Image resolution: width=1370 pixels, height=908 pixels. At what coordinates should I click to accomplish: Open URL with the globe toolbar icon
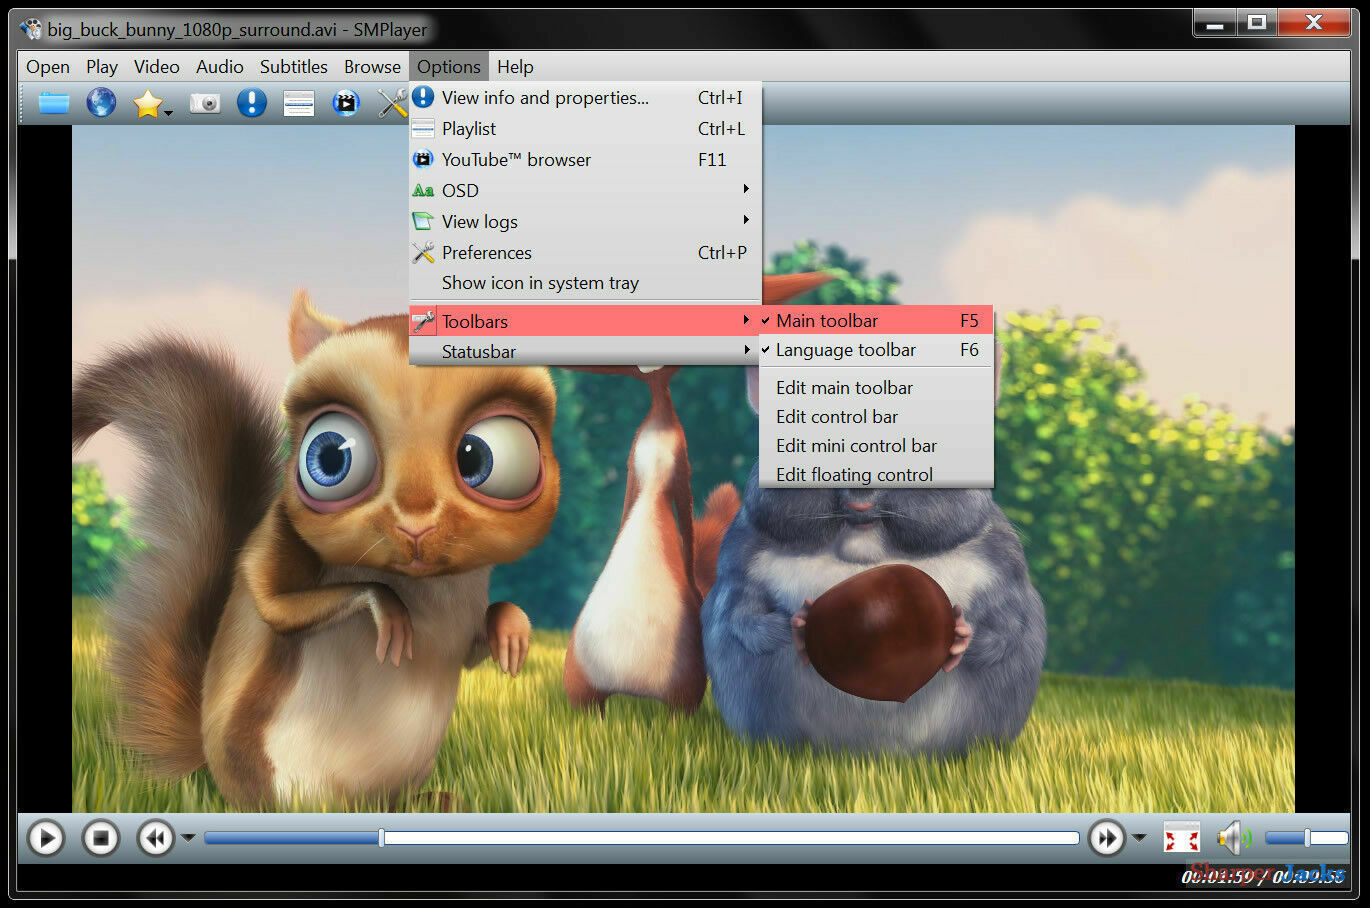(101, 102)
